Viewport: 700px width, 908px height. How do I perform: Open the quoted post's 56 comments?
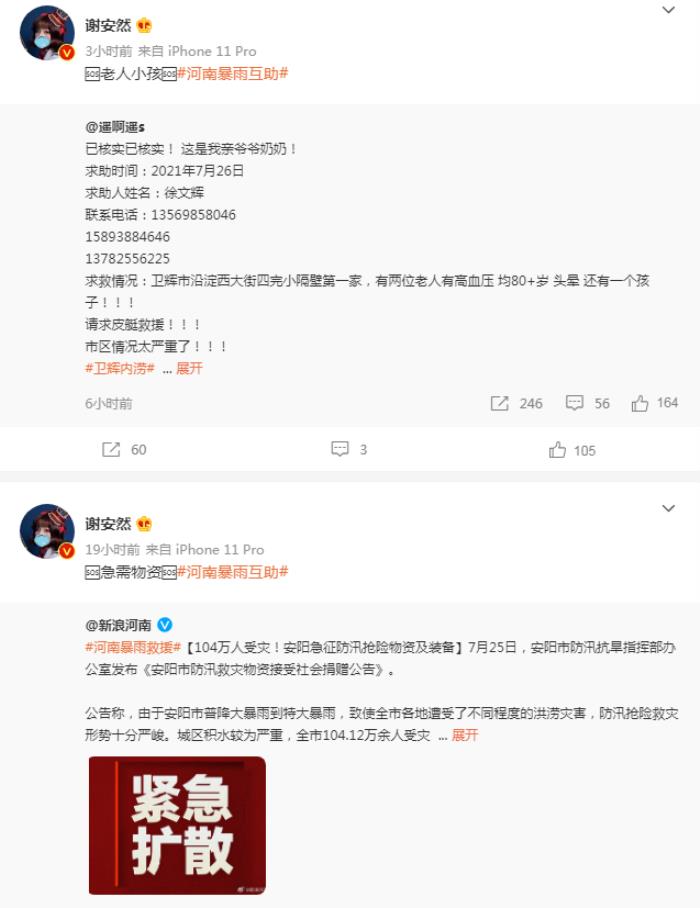pyautogui.click(x=588, y=403)
